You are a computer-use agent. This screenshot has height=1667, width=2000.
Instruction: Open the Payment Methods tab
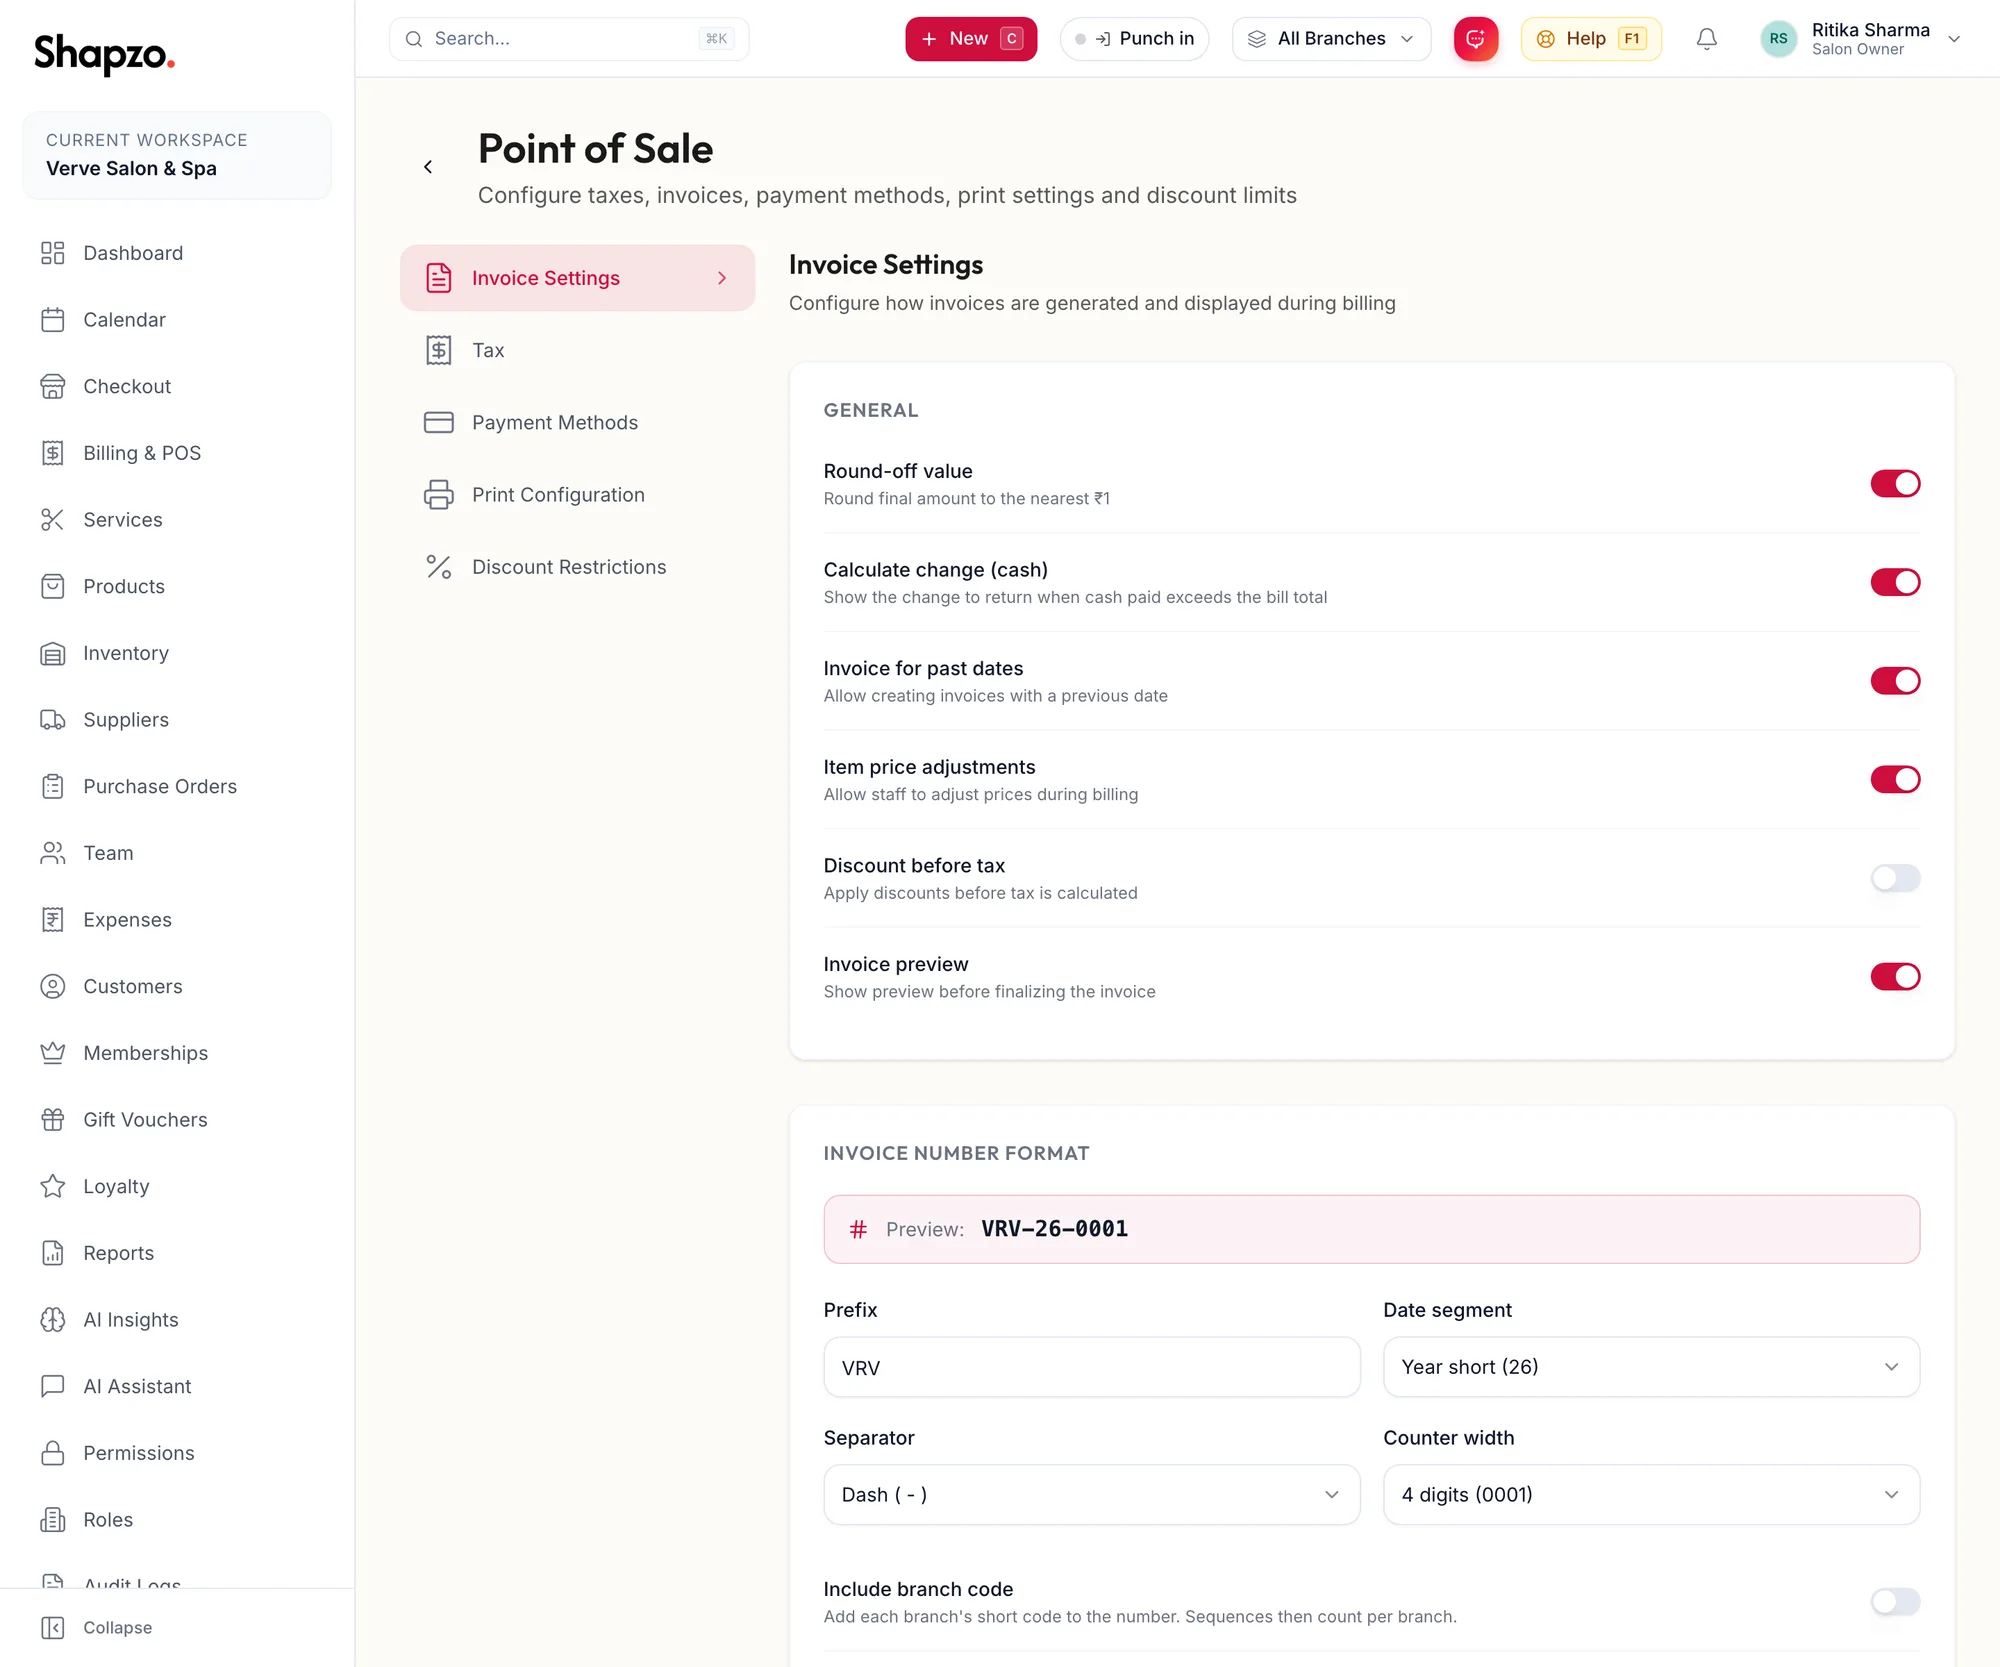tap(577, 422)
